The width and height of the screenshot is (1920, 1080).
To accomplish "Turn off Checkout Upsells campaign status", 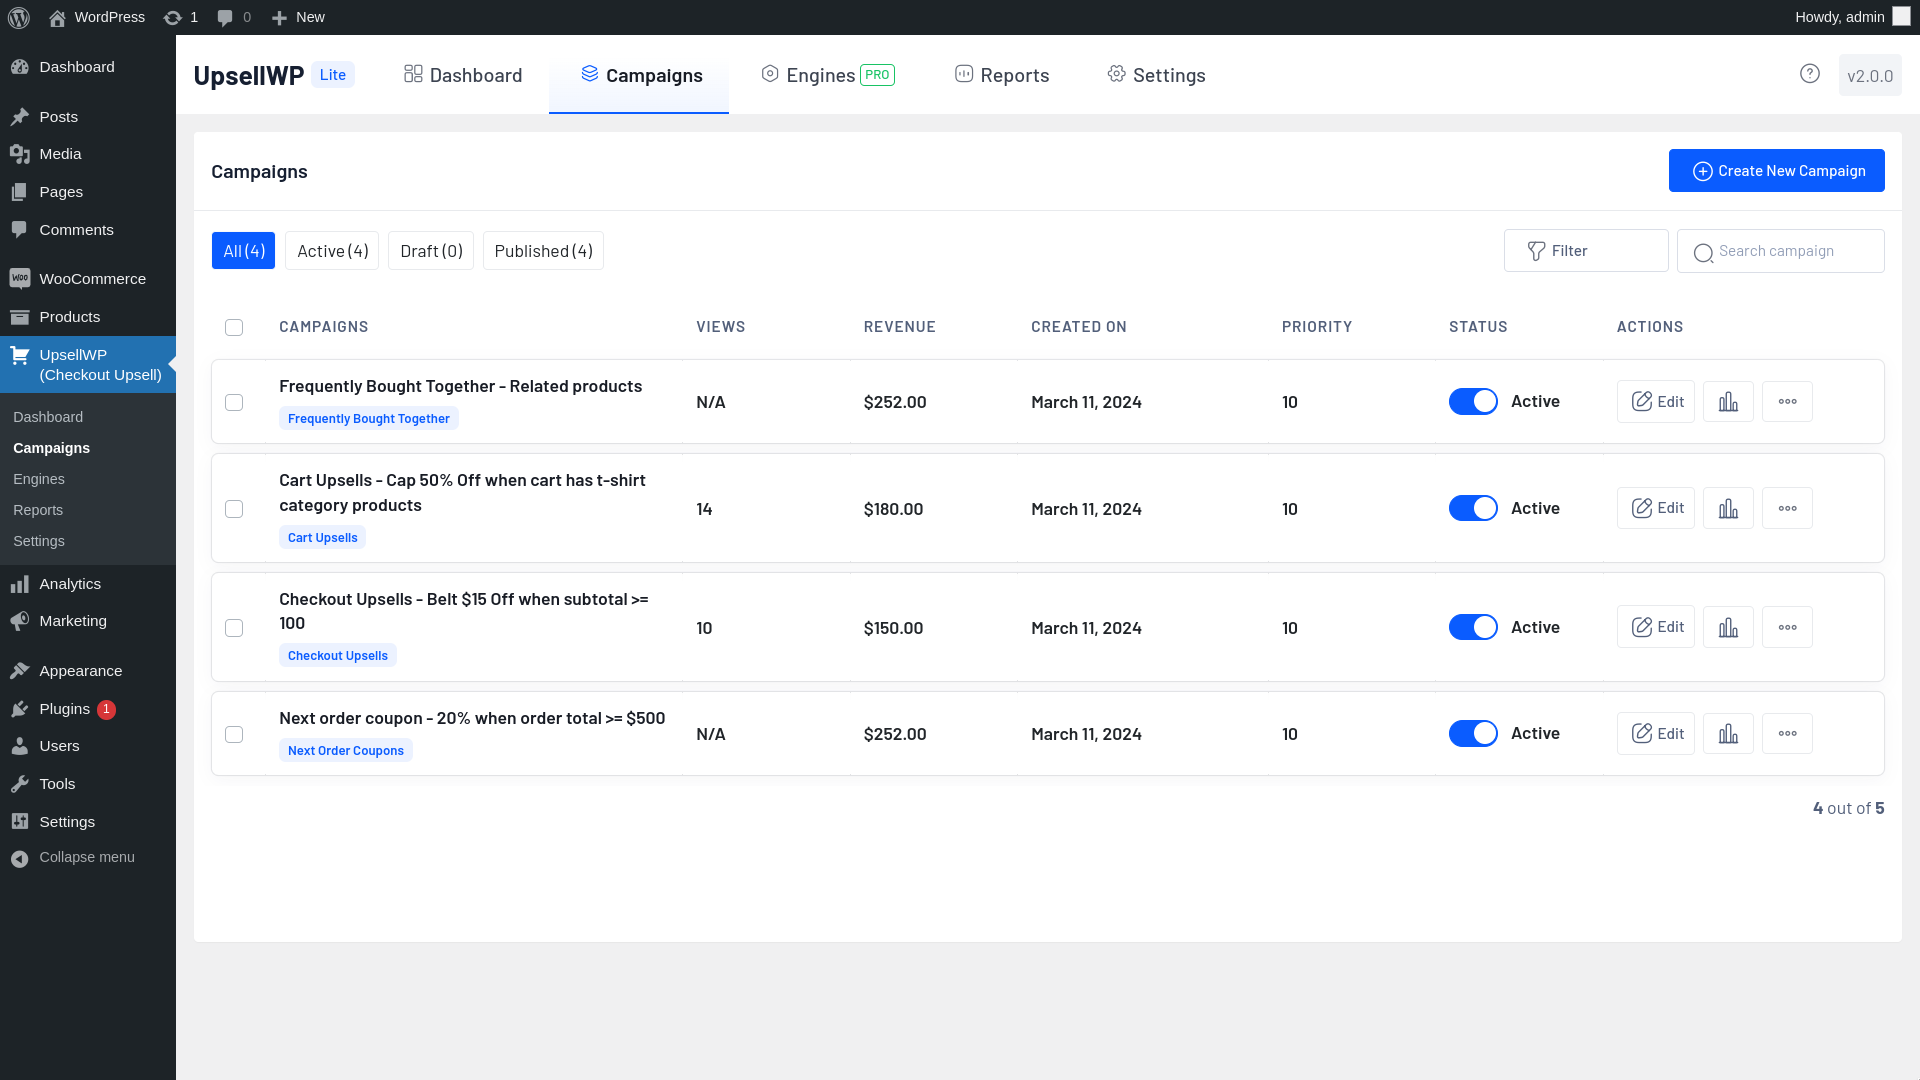I will [1473, 627].
